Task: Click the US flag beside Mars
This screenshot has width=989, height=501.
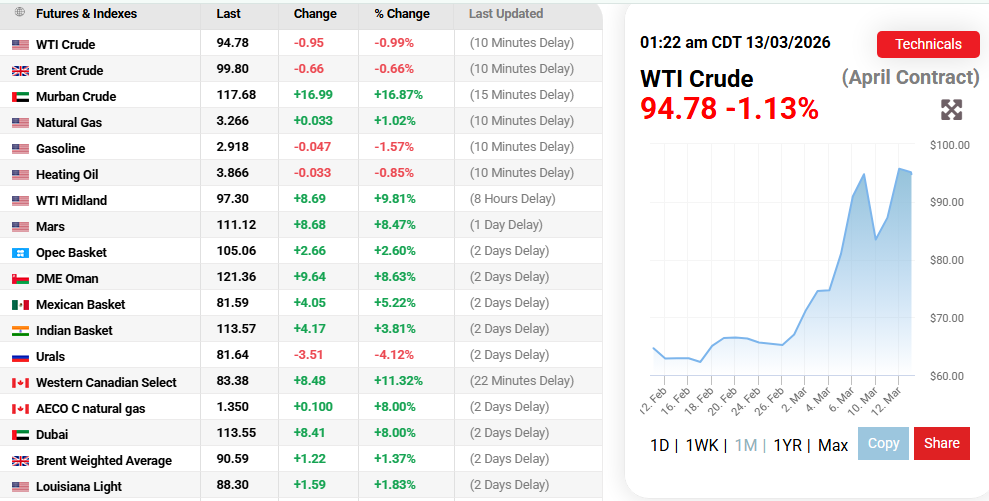Action: [20, 227]
